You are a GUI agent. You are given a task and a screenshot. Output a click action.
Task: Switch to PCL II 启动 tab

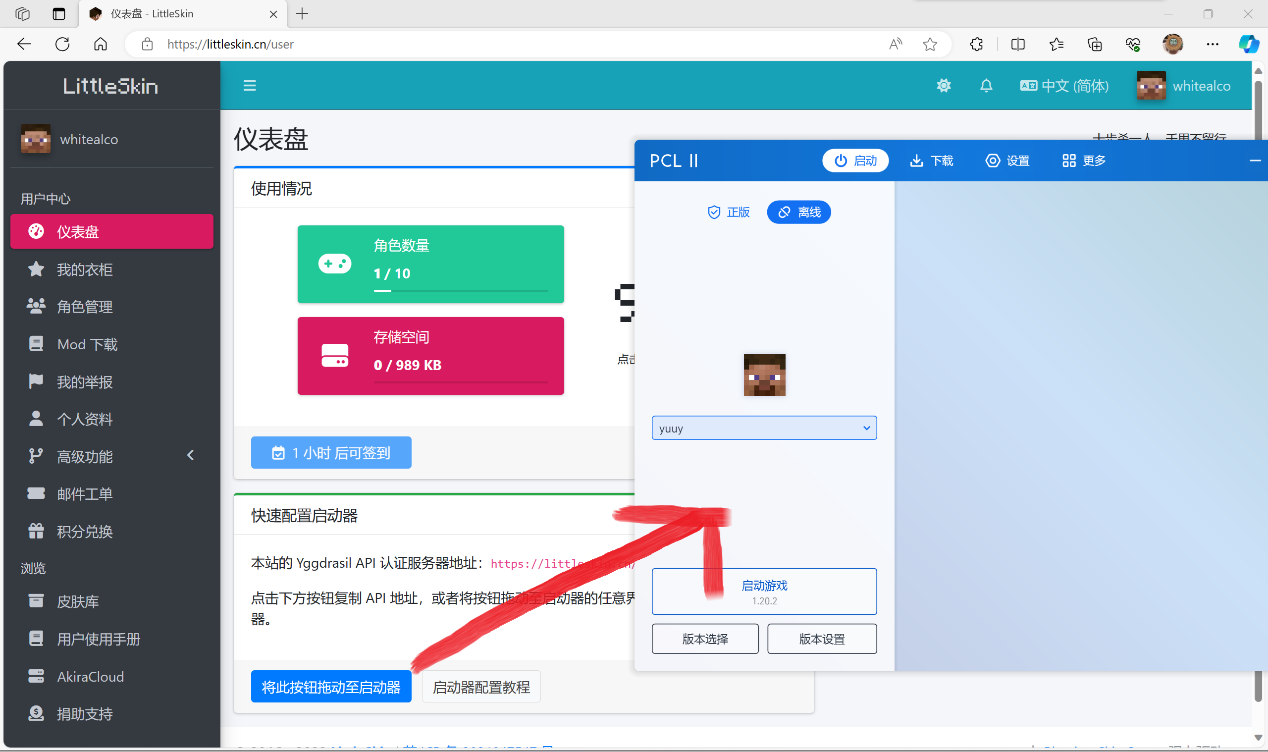[856, 160]
